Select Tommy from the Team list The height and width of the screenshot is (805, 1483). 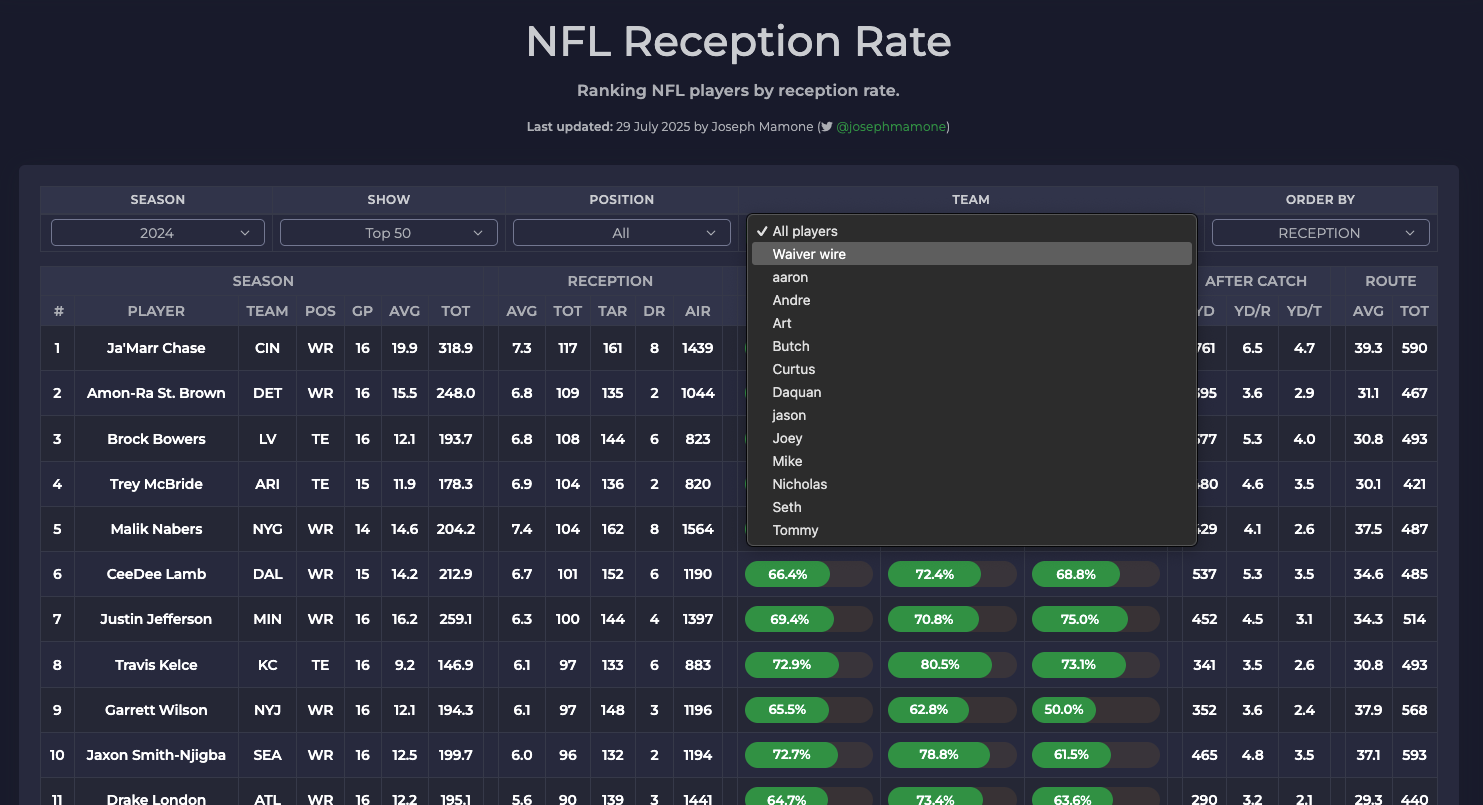[x=971, y=530]
